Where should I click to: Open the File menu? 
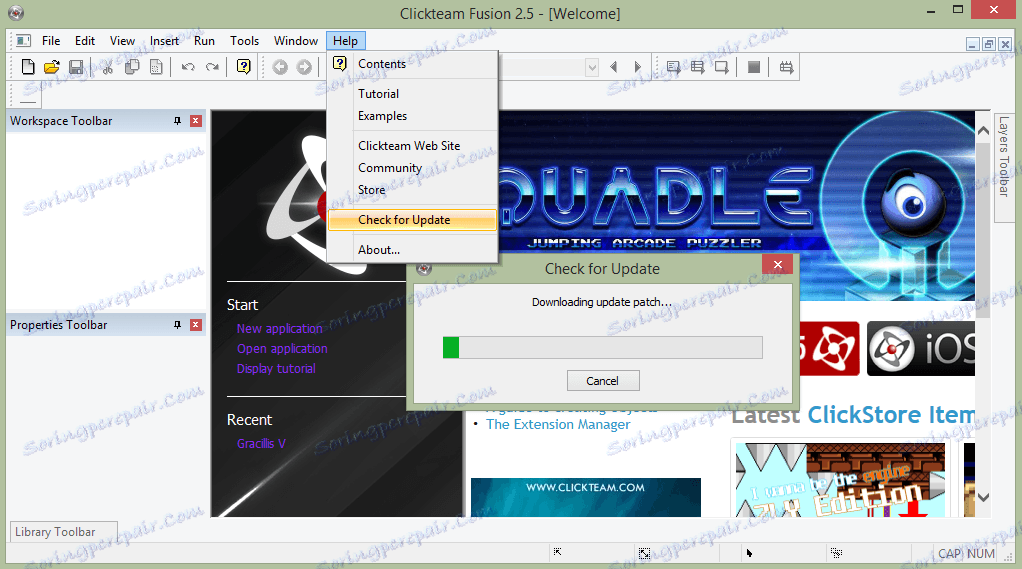tap(51, 40)
